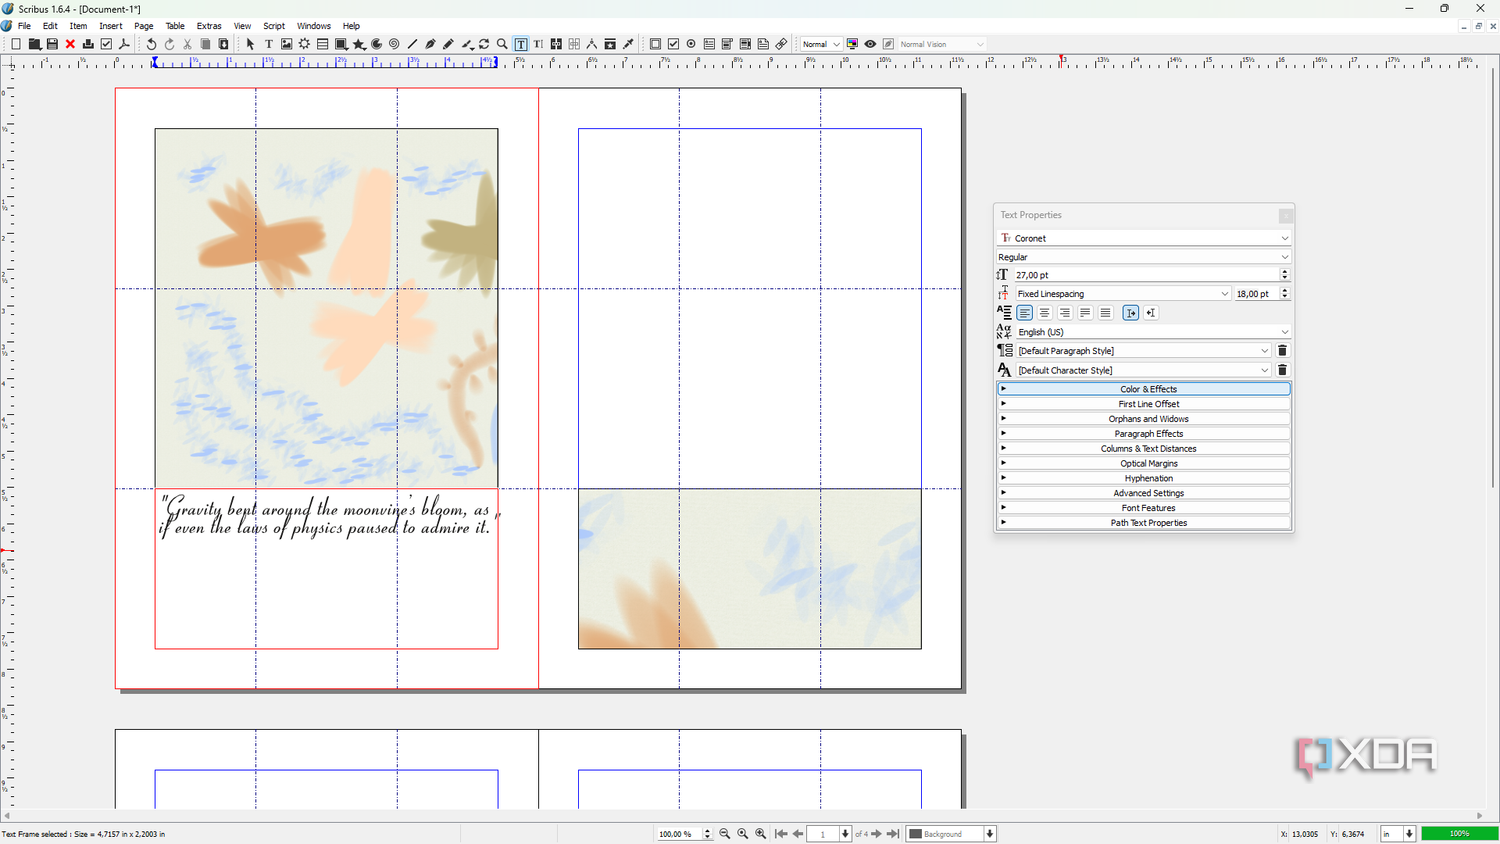Choose the Insert Spiral tool

(x=394, y=44)
